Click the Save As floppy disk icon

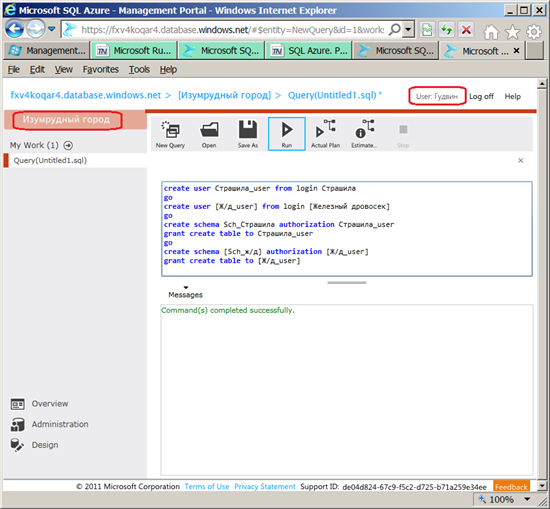(248, 134)
